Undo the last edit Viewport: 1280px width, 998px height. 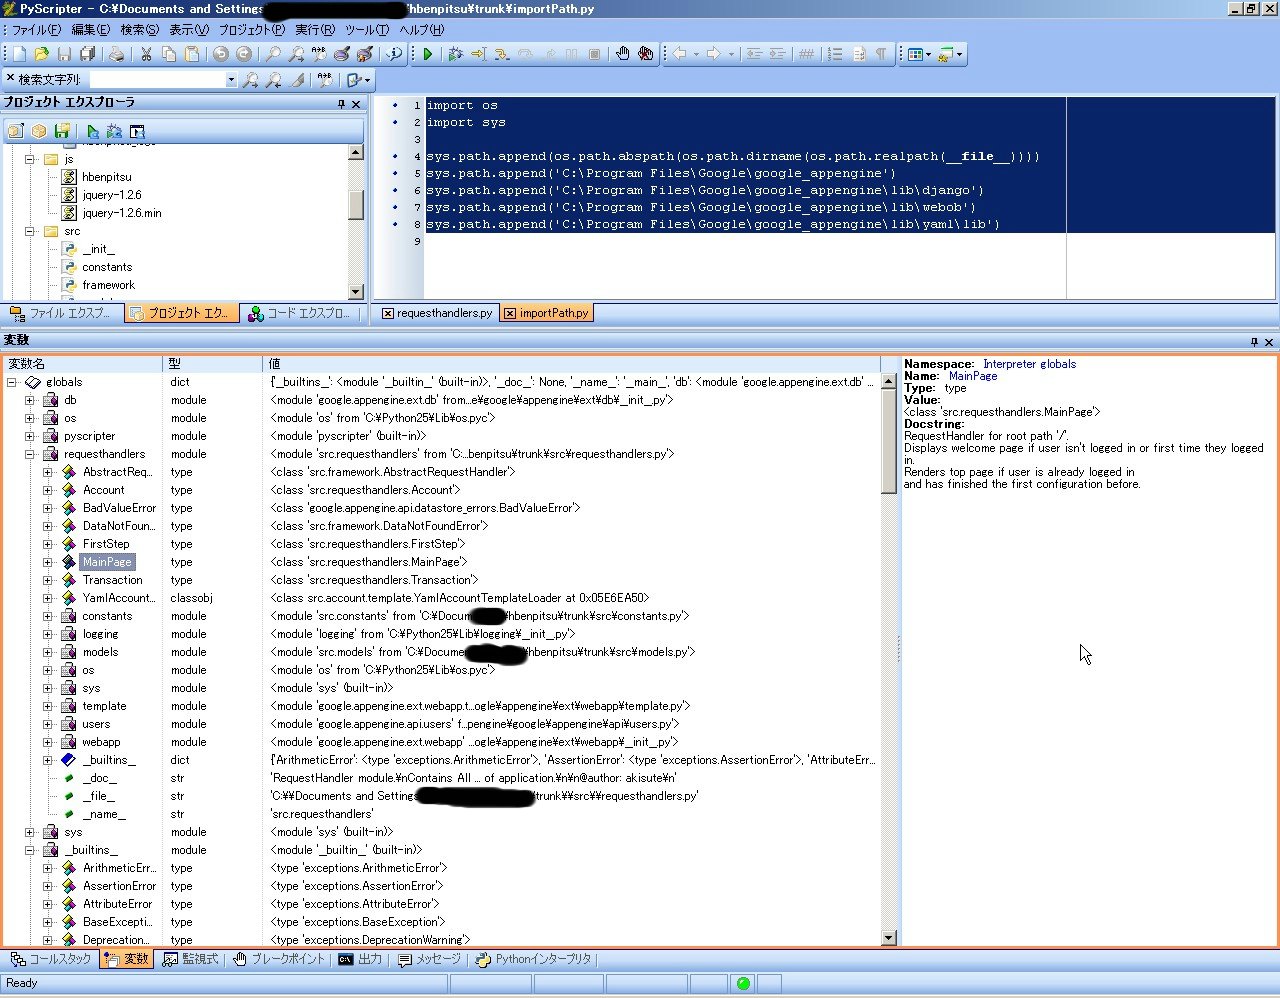(221, 54)
